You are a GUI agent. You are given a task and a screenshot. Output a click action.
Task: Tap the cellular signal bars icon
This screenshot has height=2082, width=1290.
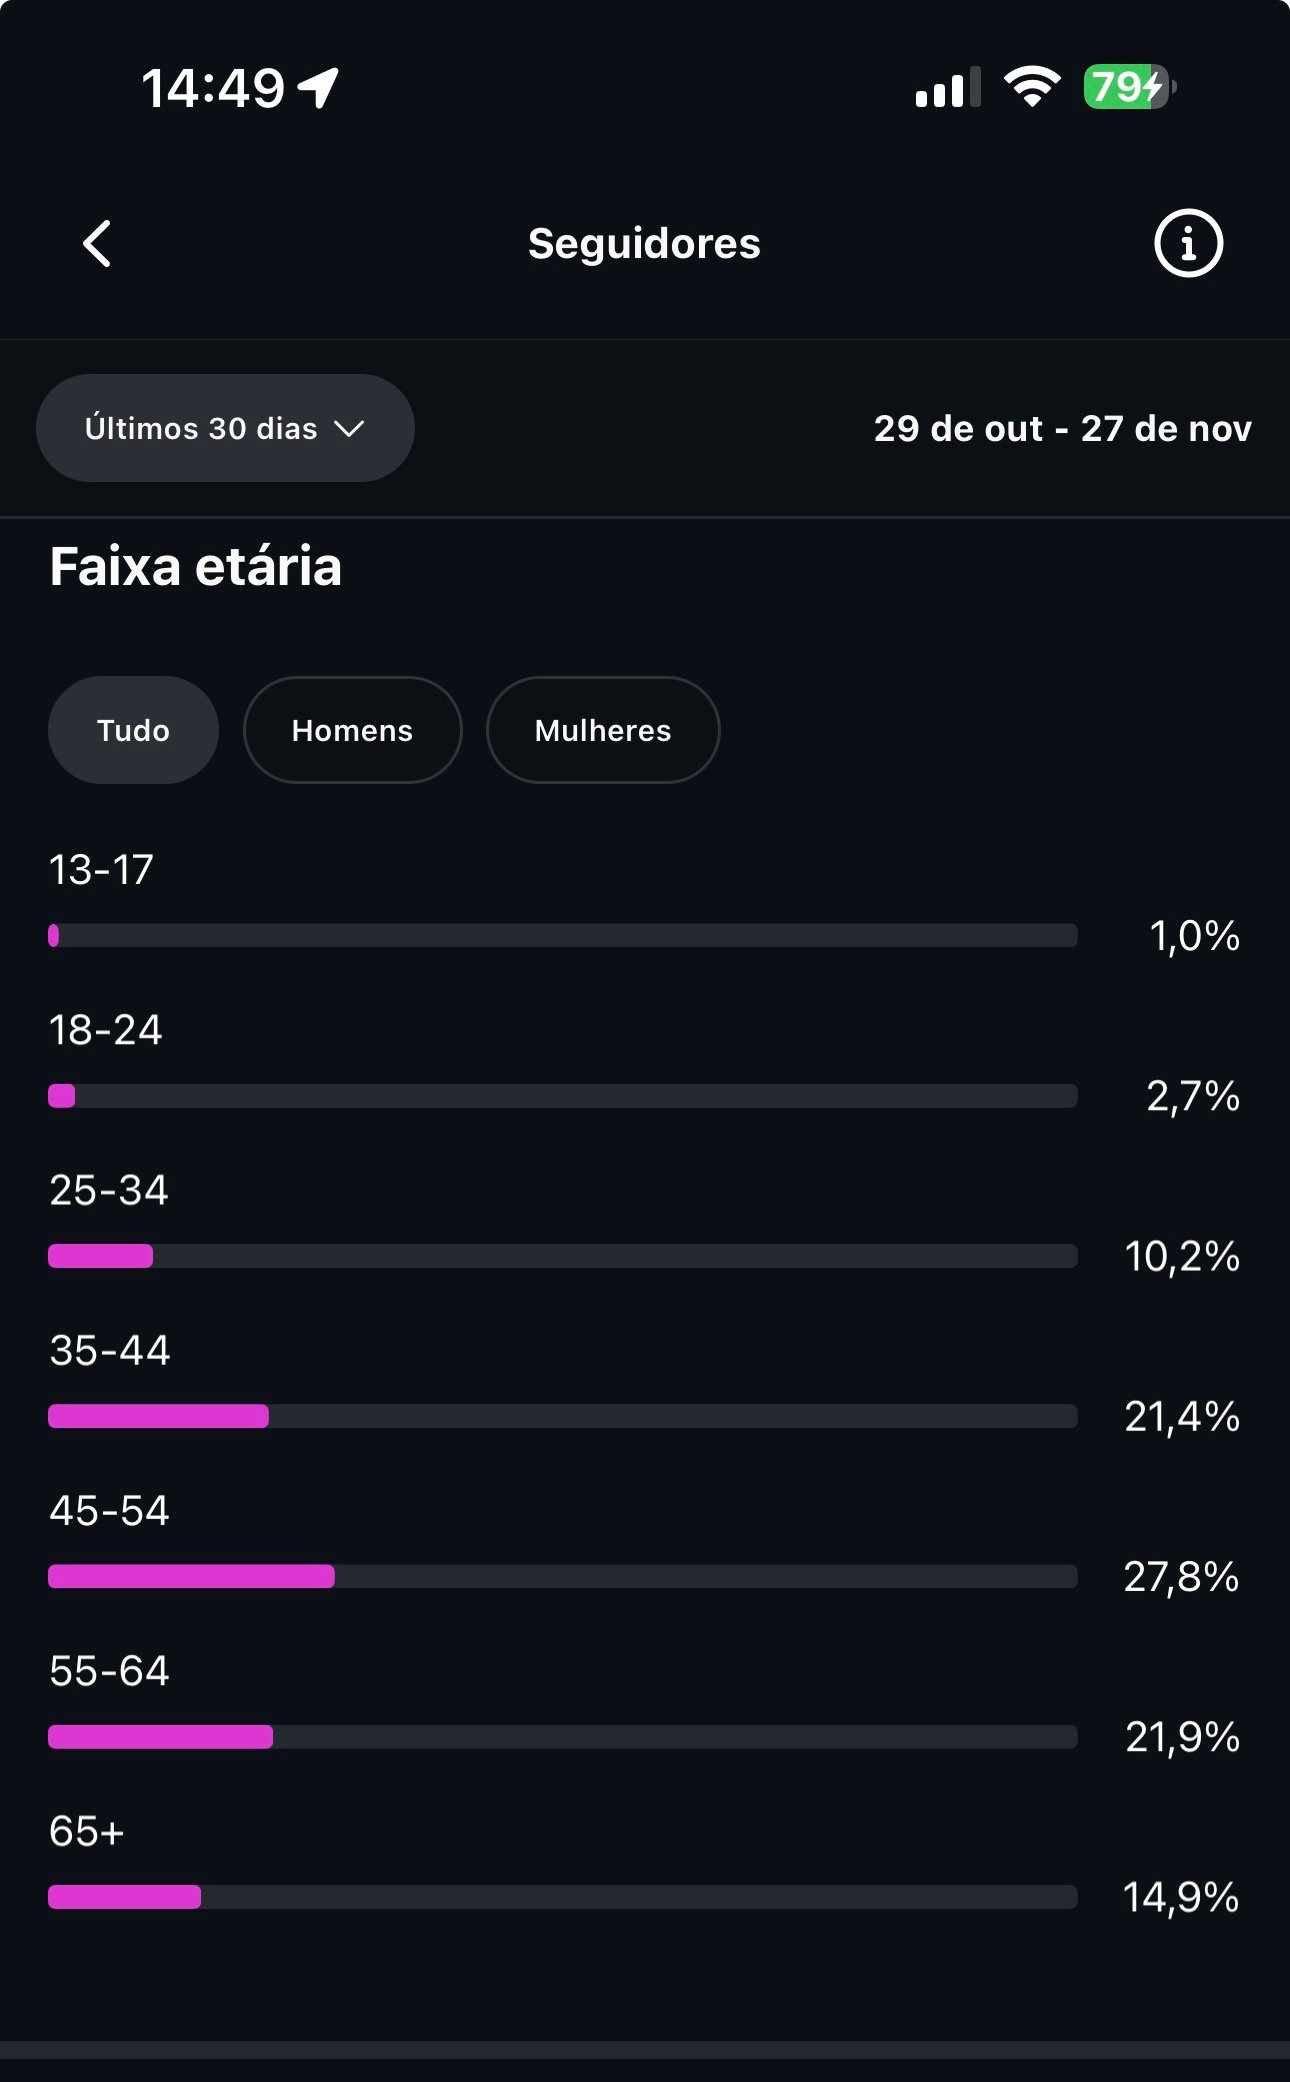tap(947, 88)
